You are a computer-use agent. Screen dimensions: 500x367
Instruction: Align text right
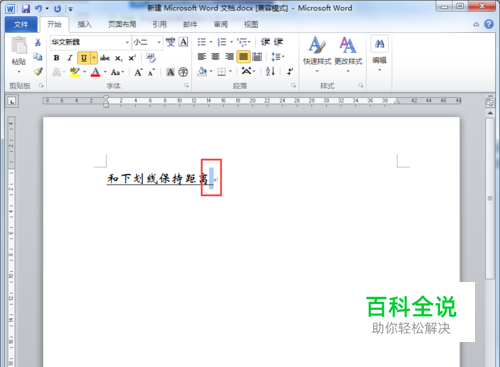coord(229,57)
